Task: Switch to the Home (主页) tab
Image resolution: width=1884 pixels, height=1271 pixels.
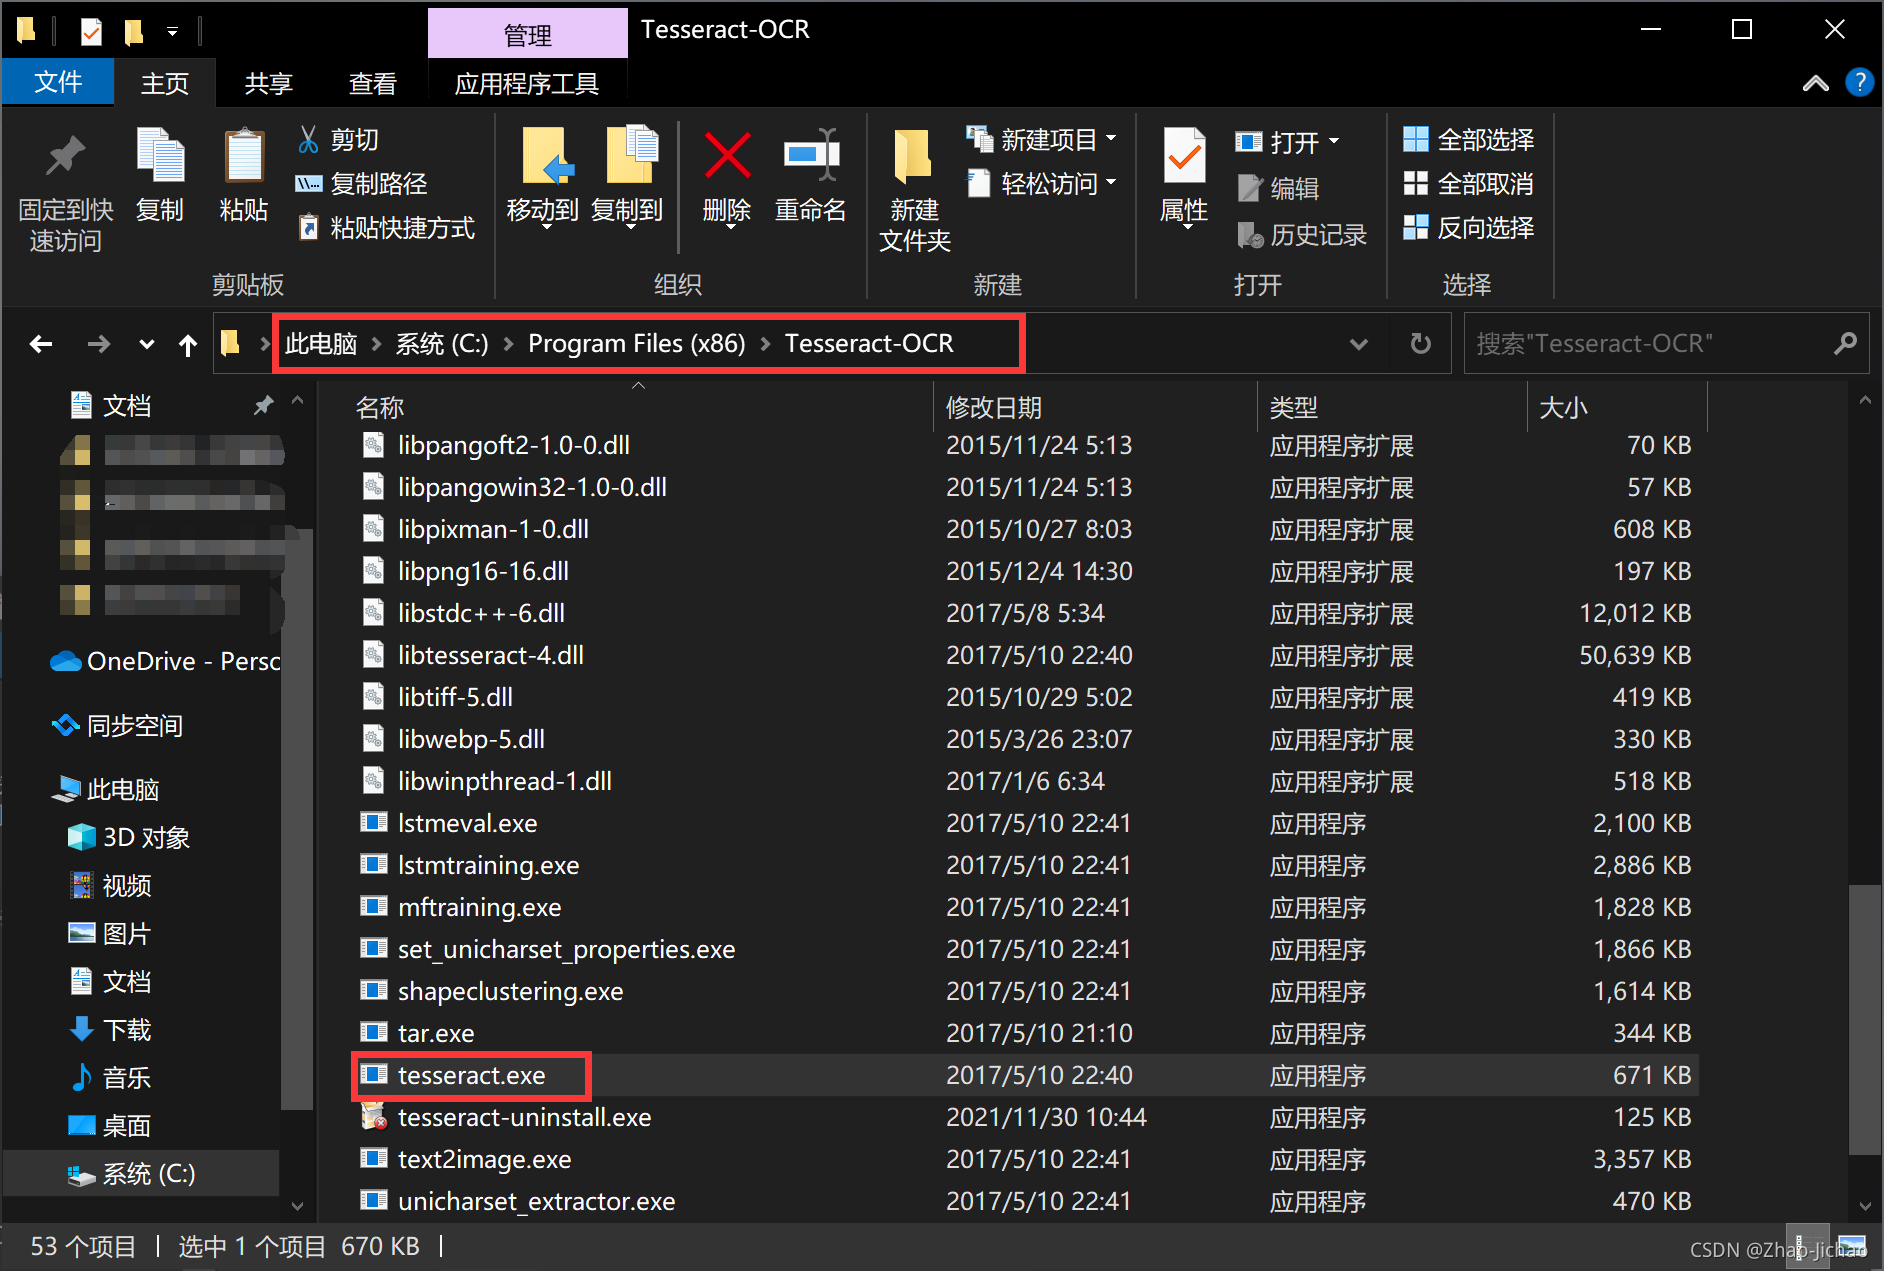Action: click(x=165, y=83)
